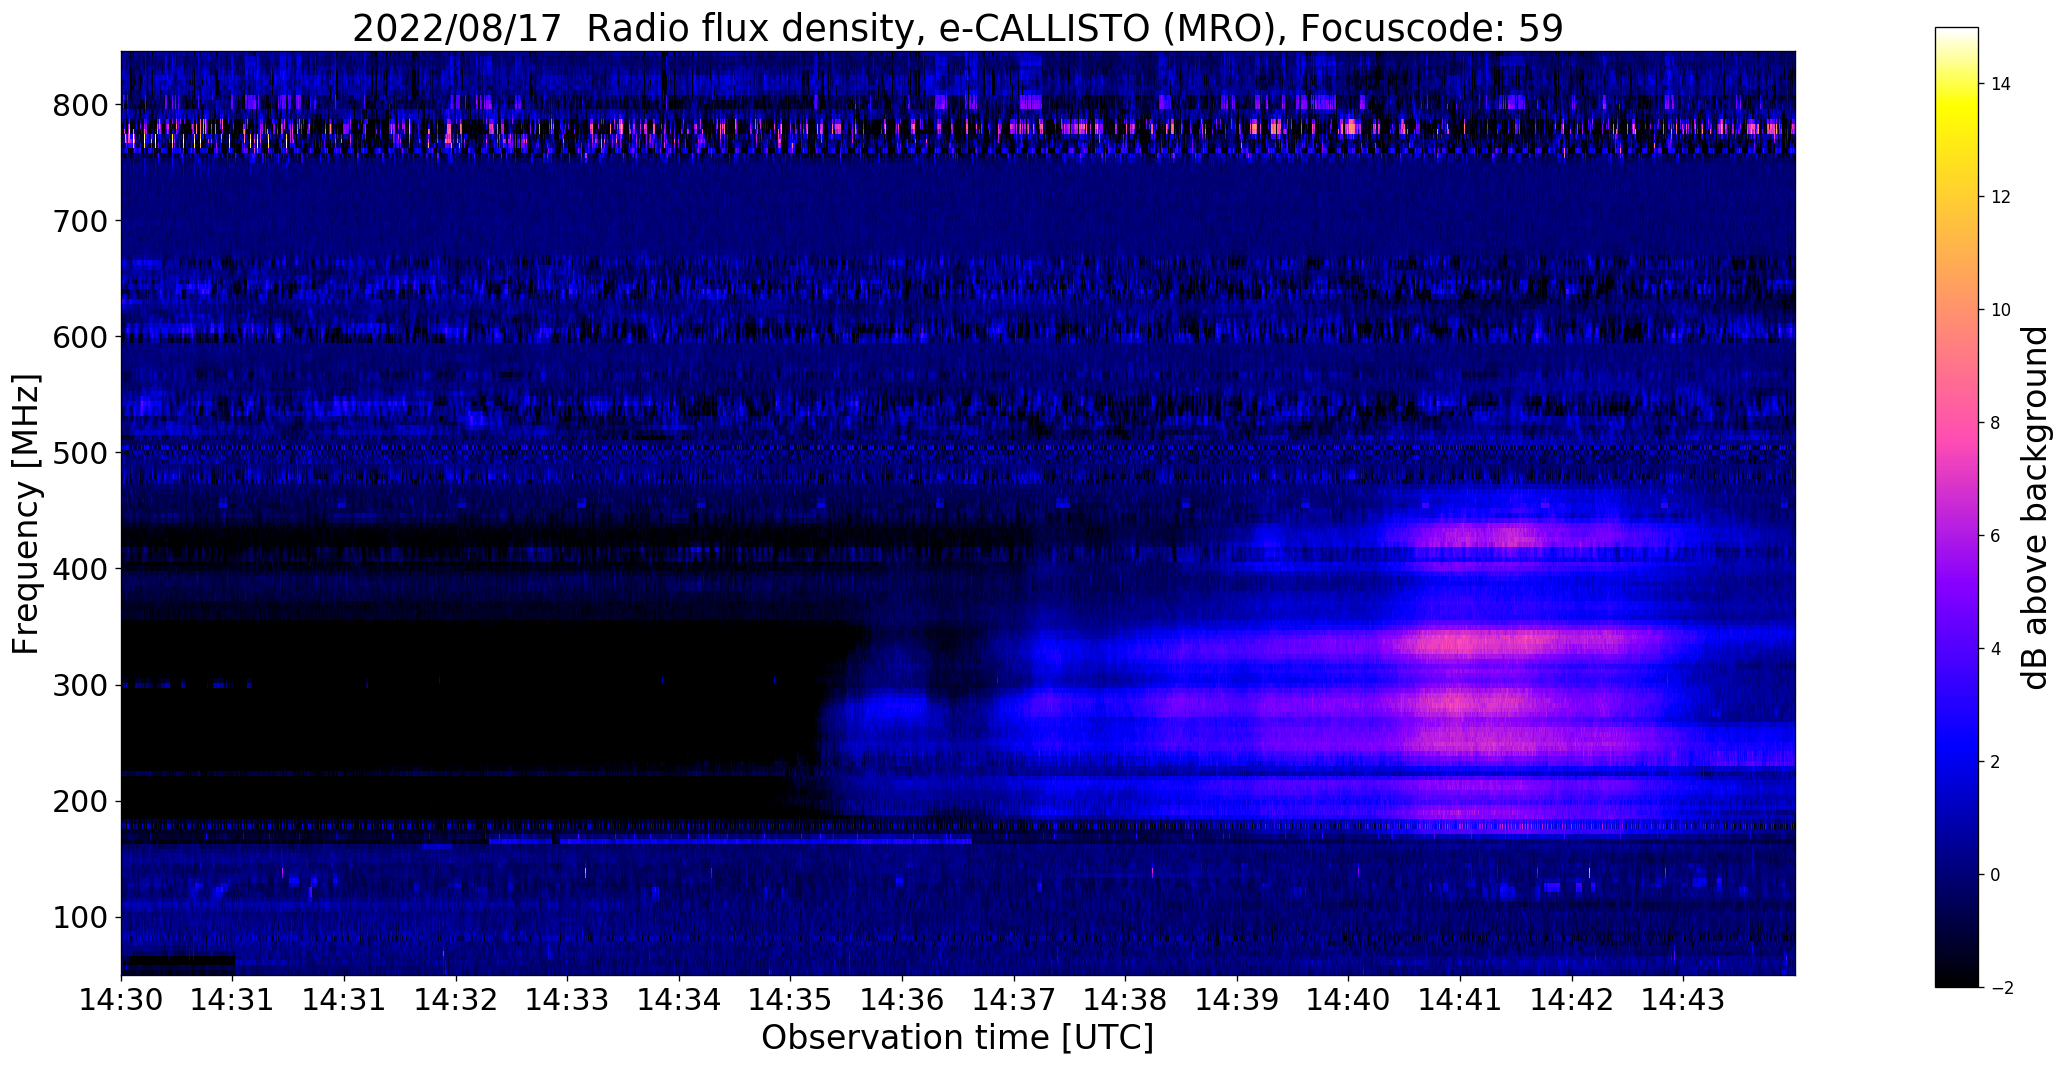Click the 100 frequency tick label
Viewport: 2066px width, 1067px height.
pyautogui.click(x=80, y=917)
